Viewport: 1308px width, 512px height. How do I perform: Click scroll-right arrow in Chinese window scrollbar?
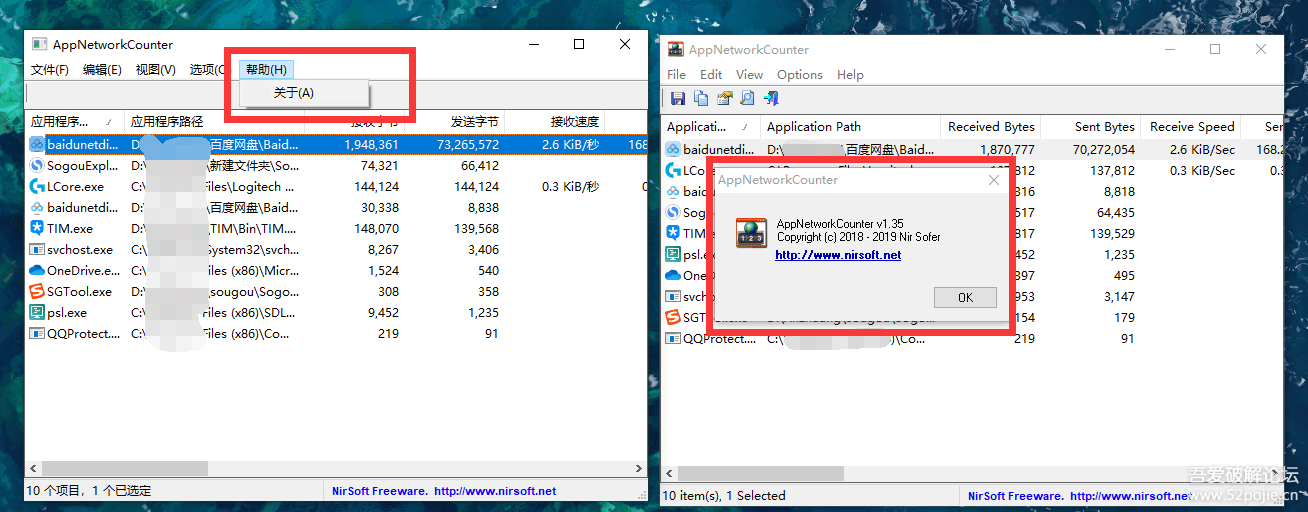639,468
